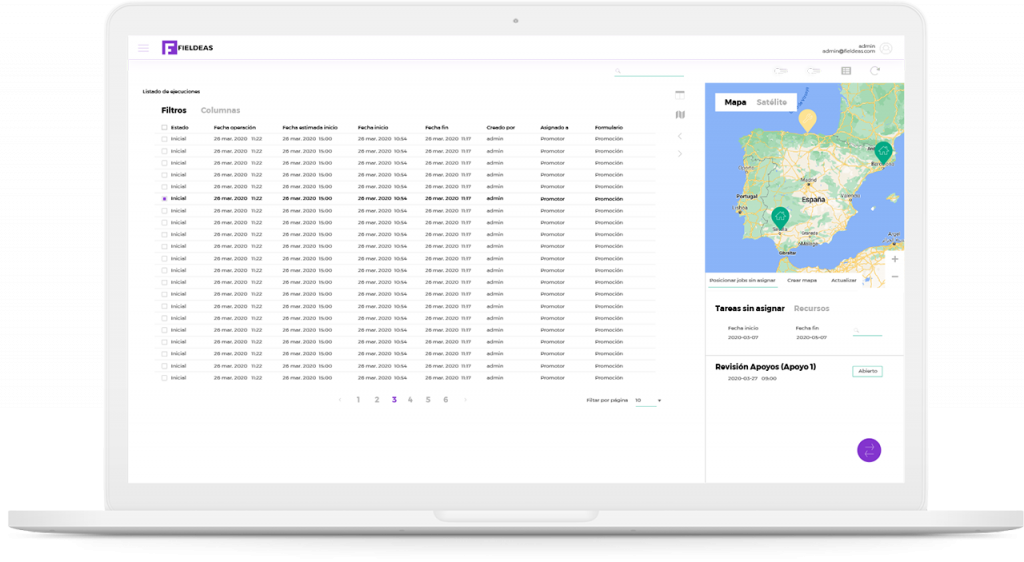Image resolution: width=1024 pixels, height=562 pixels.
Task: Open the hamburger menu beside the Fieldeas logo
Action: click(x=143, y=48)
